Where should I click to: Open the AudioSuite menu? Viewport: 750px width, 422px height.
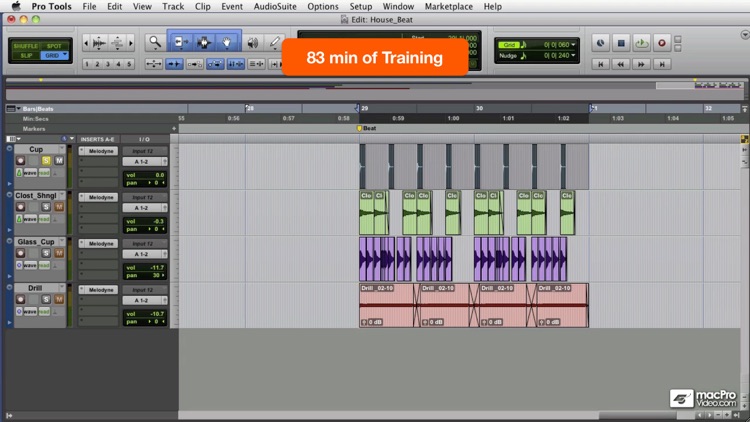point(275,6)
